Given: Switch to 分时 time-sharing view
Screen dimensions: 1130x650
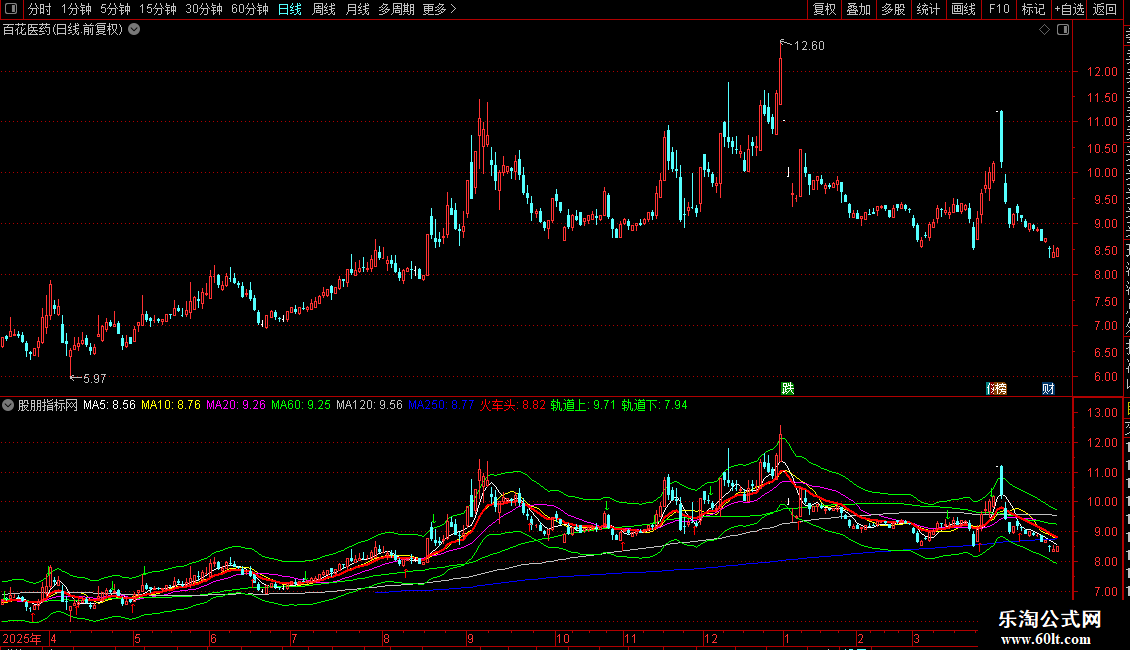Looking at the screenshot, I should [40, 9].
